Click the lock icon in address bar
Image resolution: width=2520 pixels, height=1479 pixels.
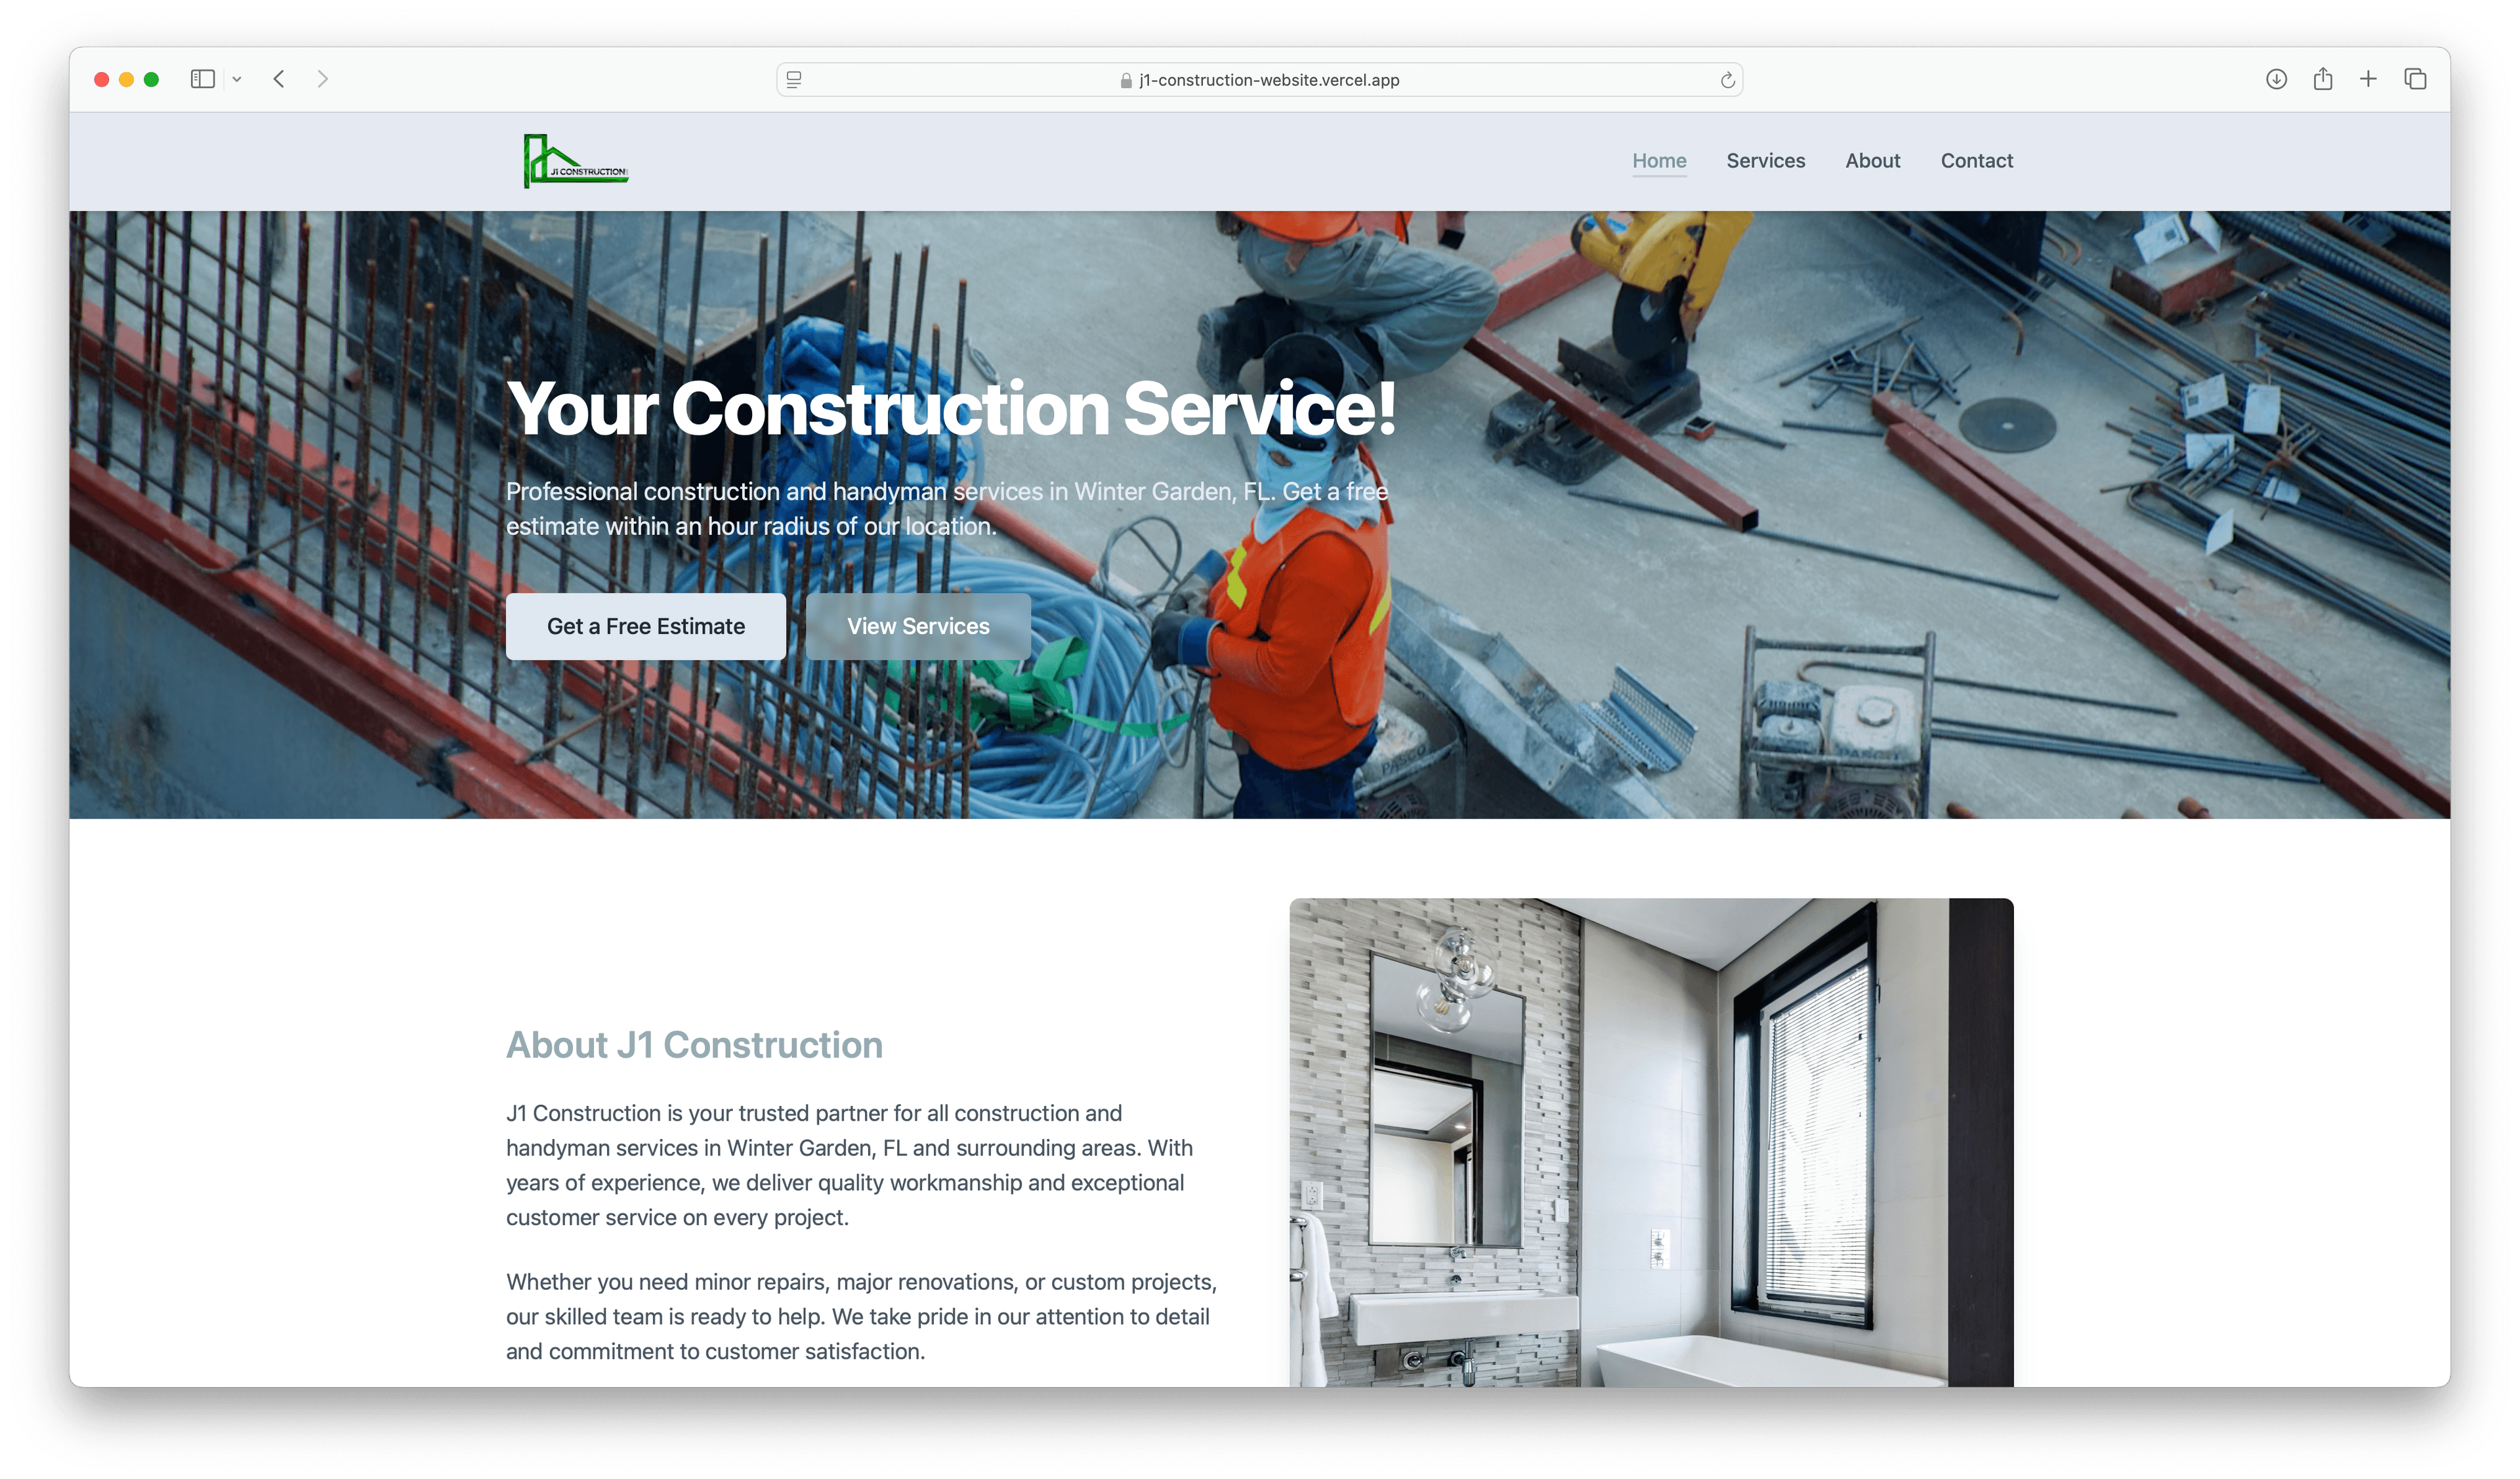(1126, 80)
